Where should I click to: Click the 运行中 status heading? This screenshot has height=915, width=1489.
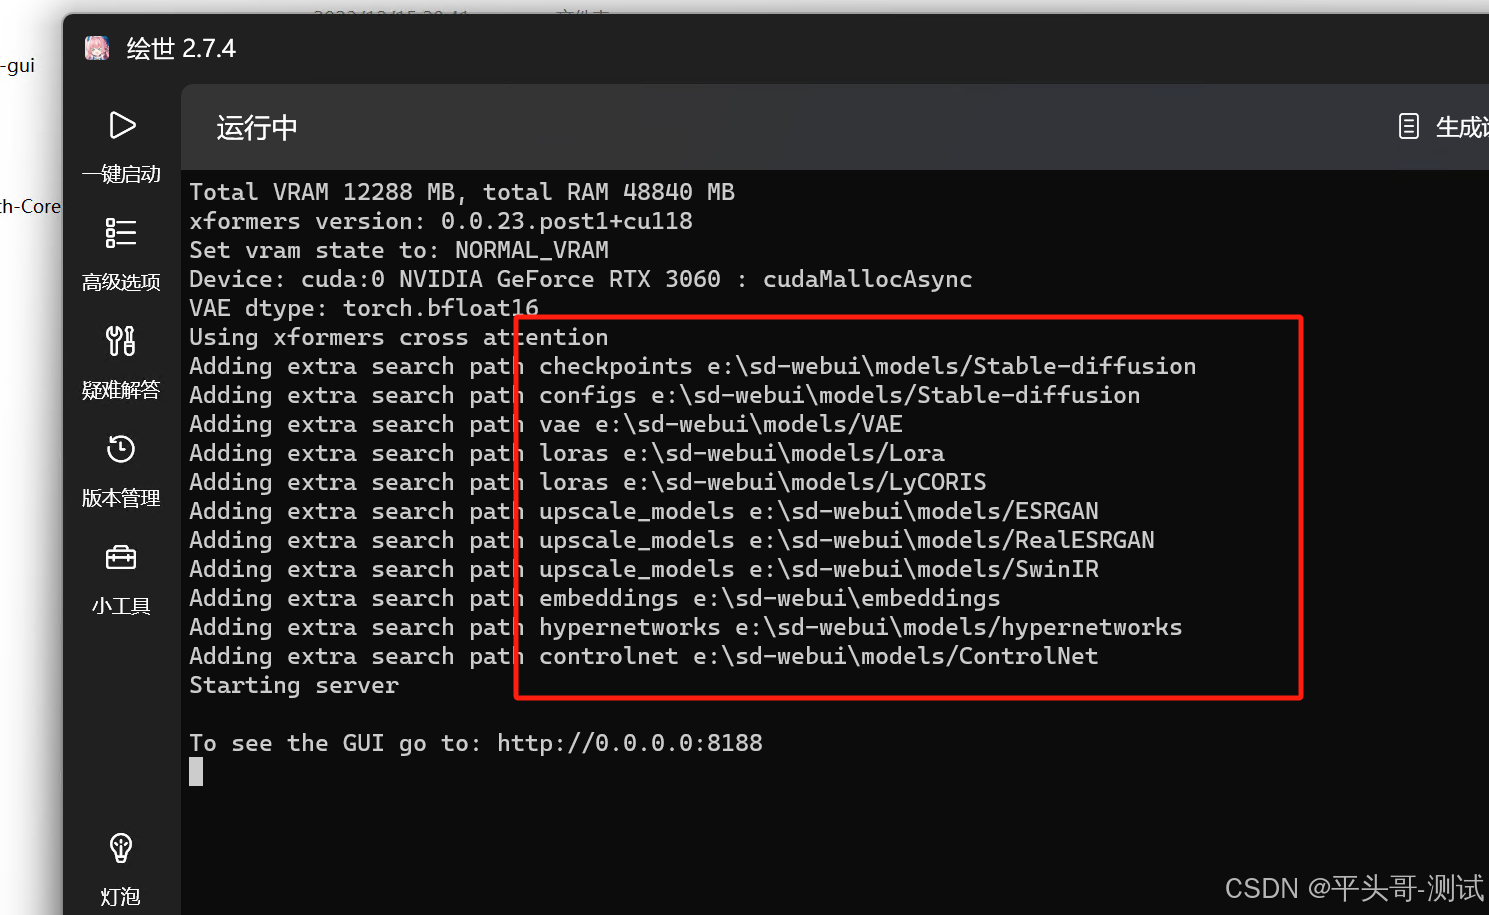tap(257, 128)
